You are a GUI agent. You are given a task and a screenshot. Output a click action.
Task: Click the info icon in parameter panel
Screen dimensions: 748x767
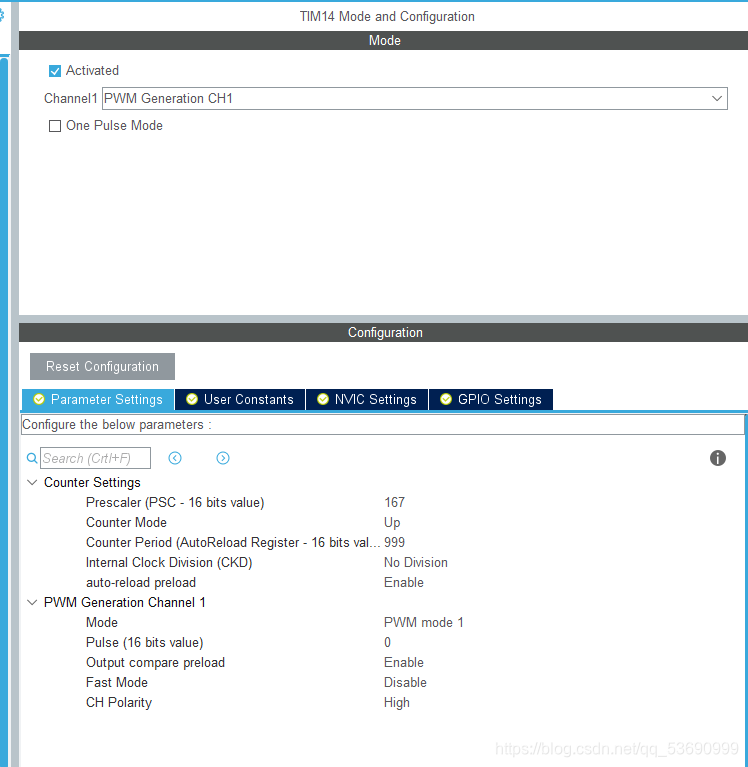[717, 458]
